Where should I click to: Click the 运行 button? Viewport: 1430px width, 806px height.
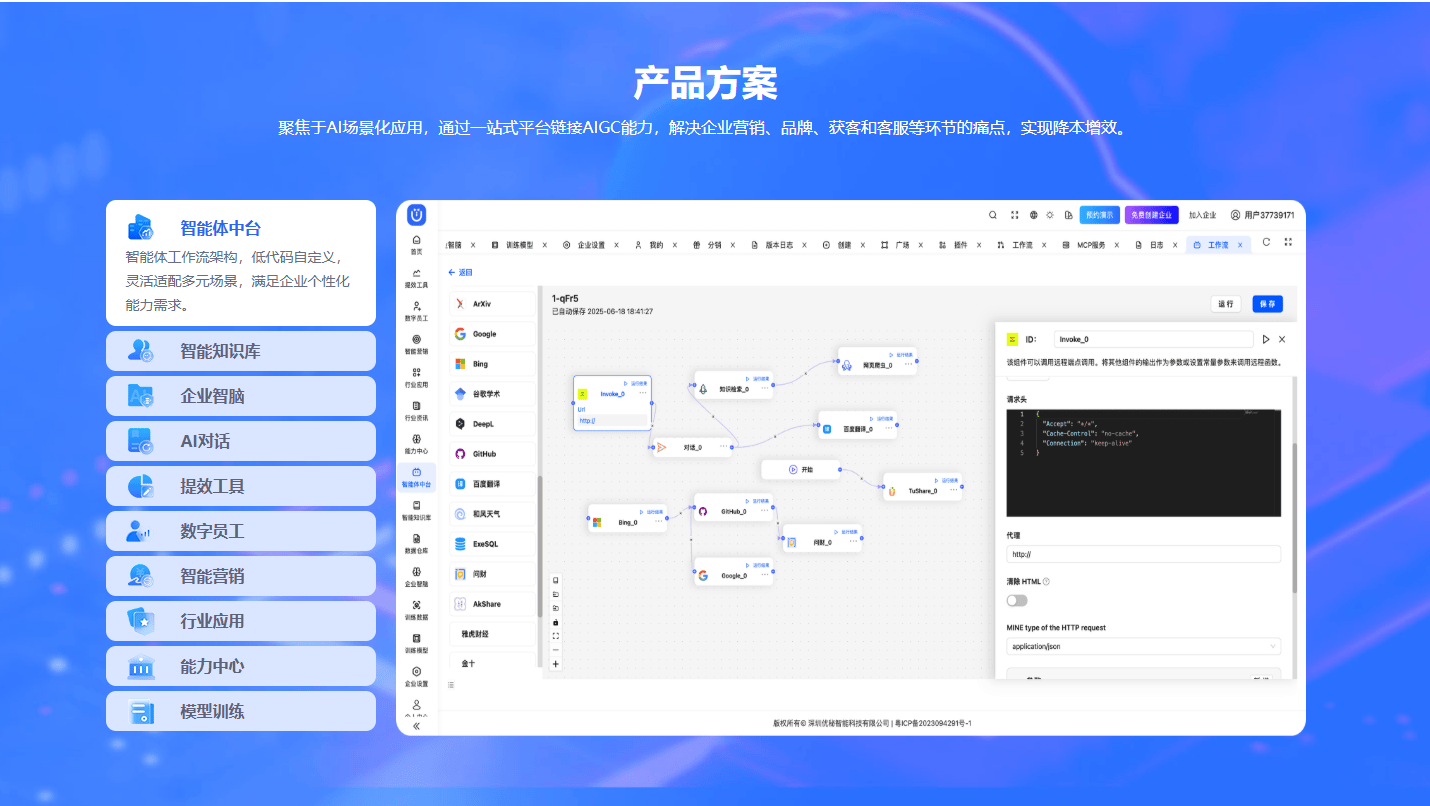tap(1227, 304)
